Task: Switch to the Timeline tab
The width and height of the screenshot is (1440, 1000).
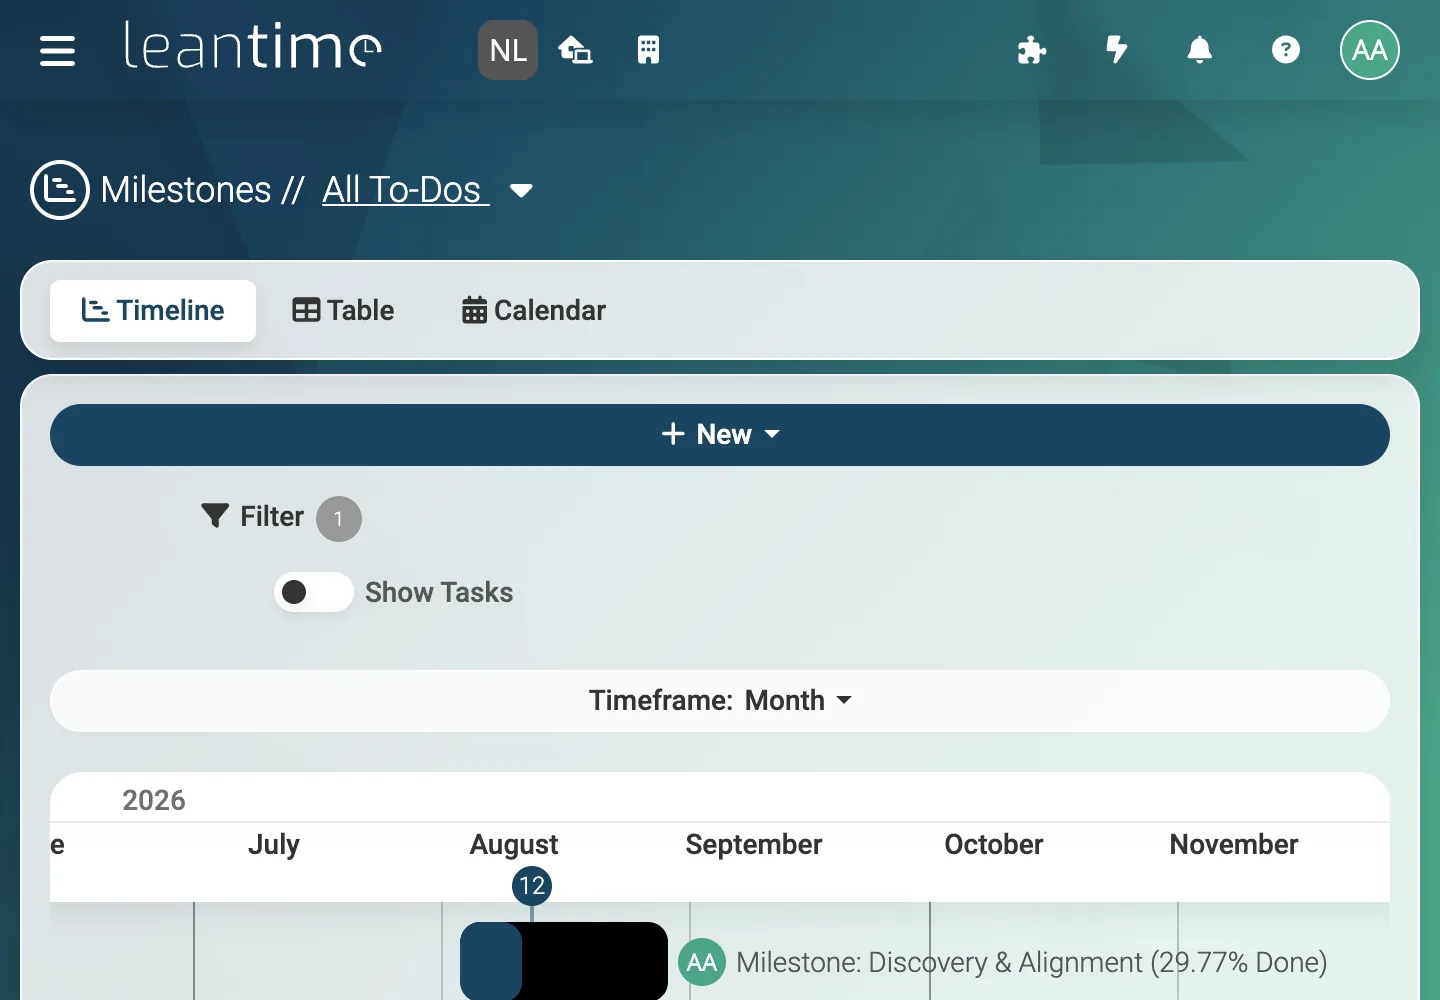Action: click(153, 311)
